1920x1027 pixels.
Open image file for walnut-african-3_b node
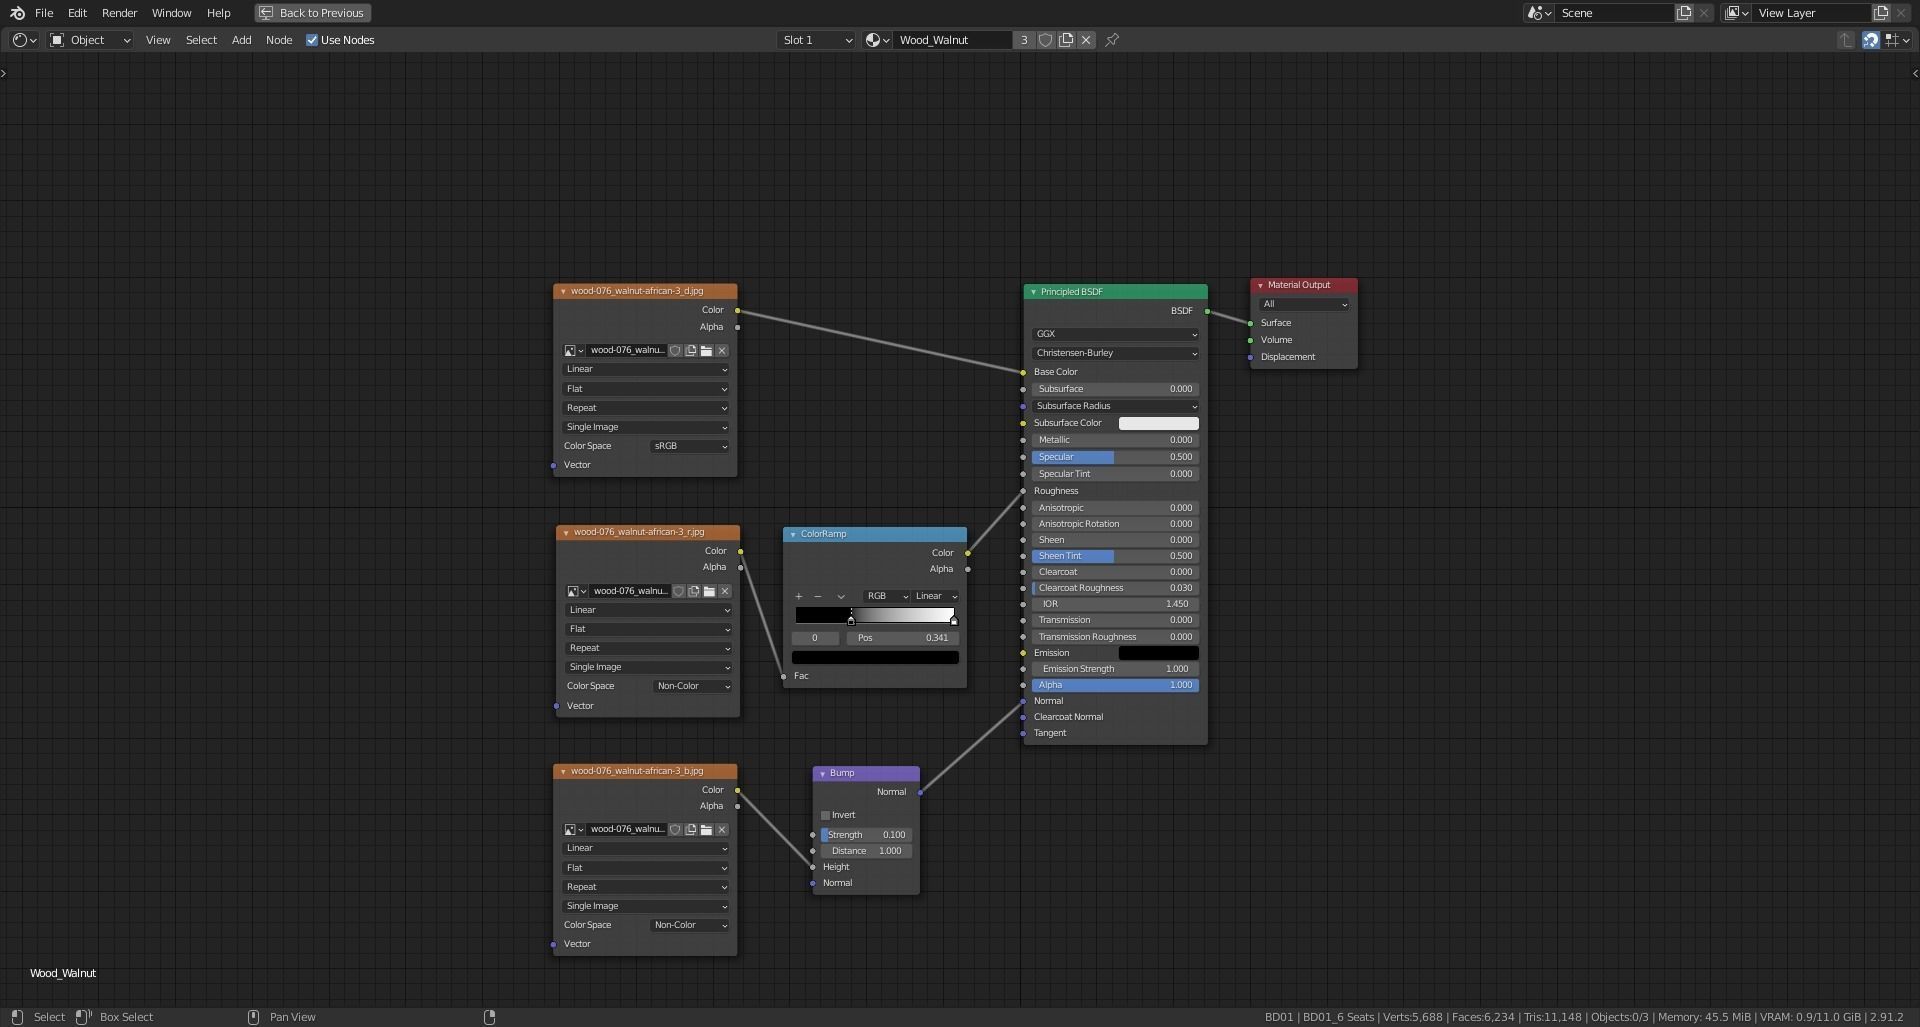(x=706, y=830)
